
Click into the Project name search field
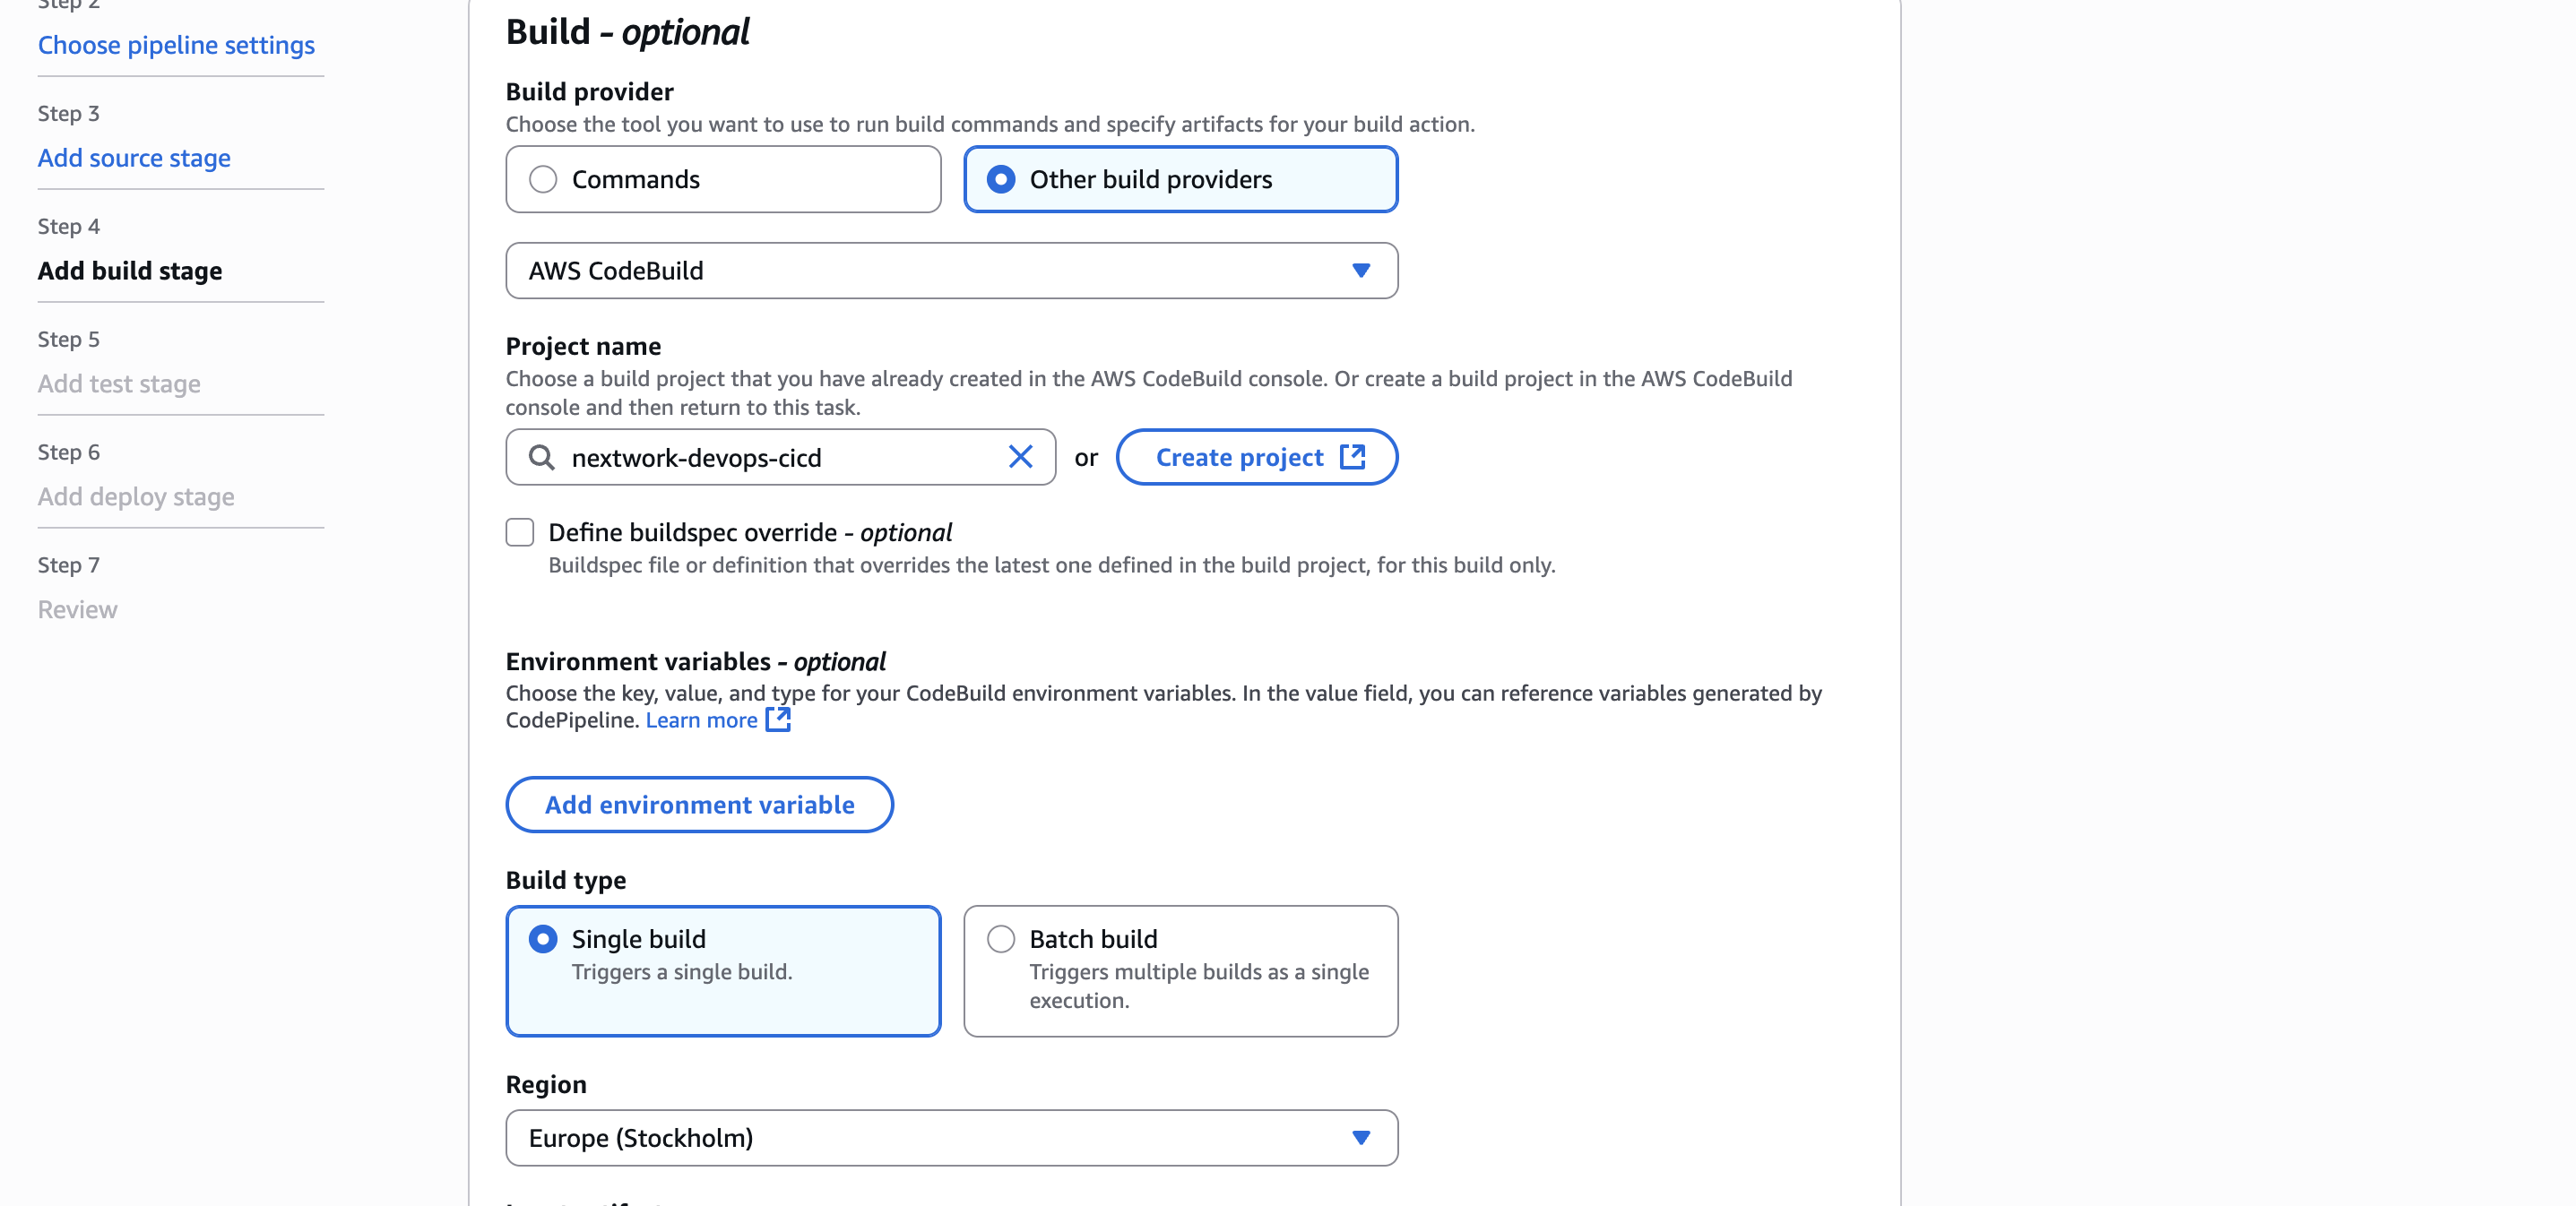[x=780, y=457]
